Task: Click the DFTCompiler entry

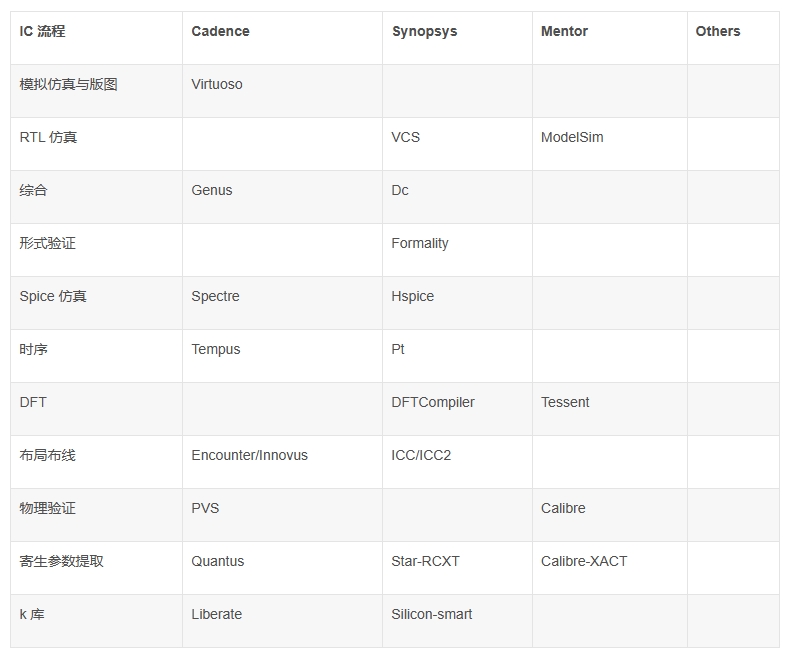Action: pyautogui.click(x=433, y=402)
